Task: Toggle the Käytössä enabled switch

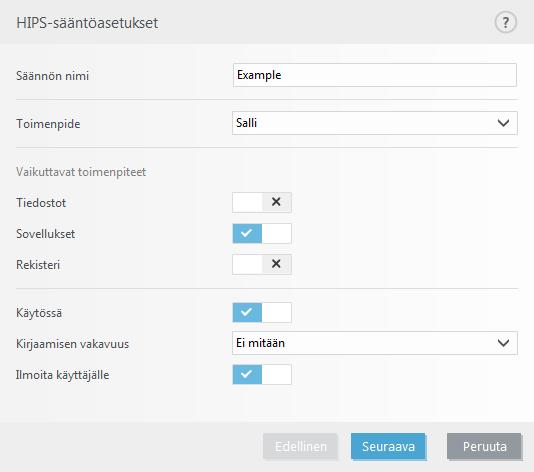Action: 262,312
